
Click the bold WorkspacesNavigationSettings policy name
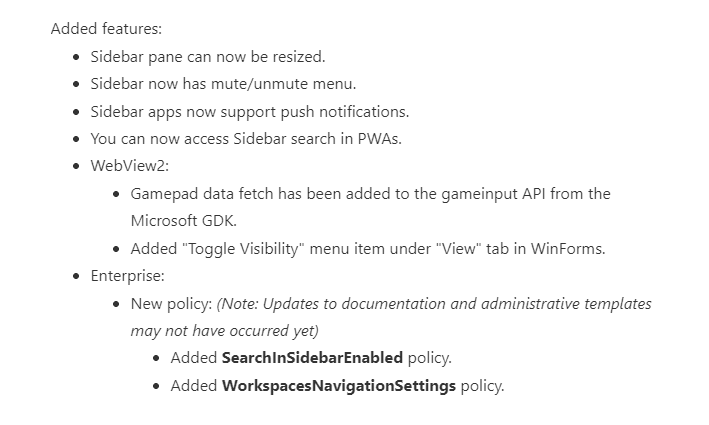click(x=339, y=386)
